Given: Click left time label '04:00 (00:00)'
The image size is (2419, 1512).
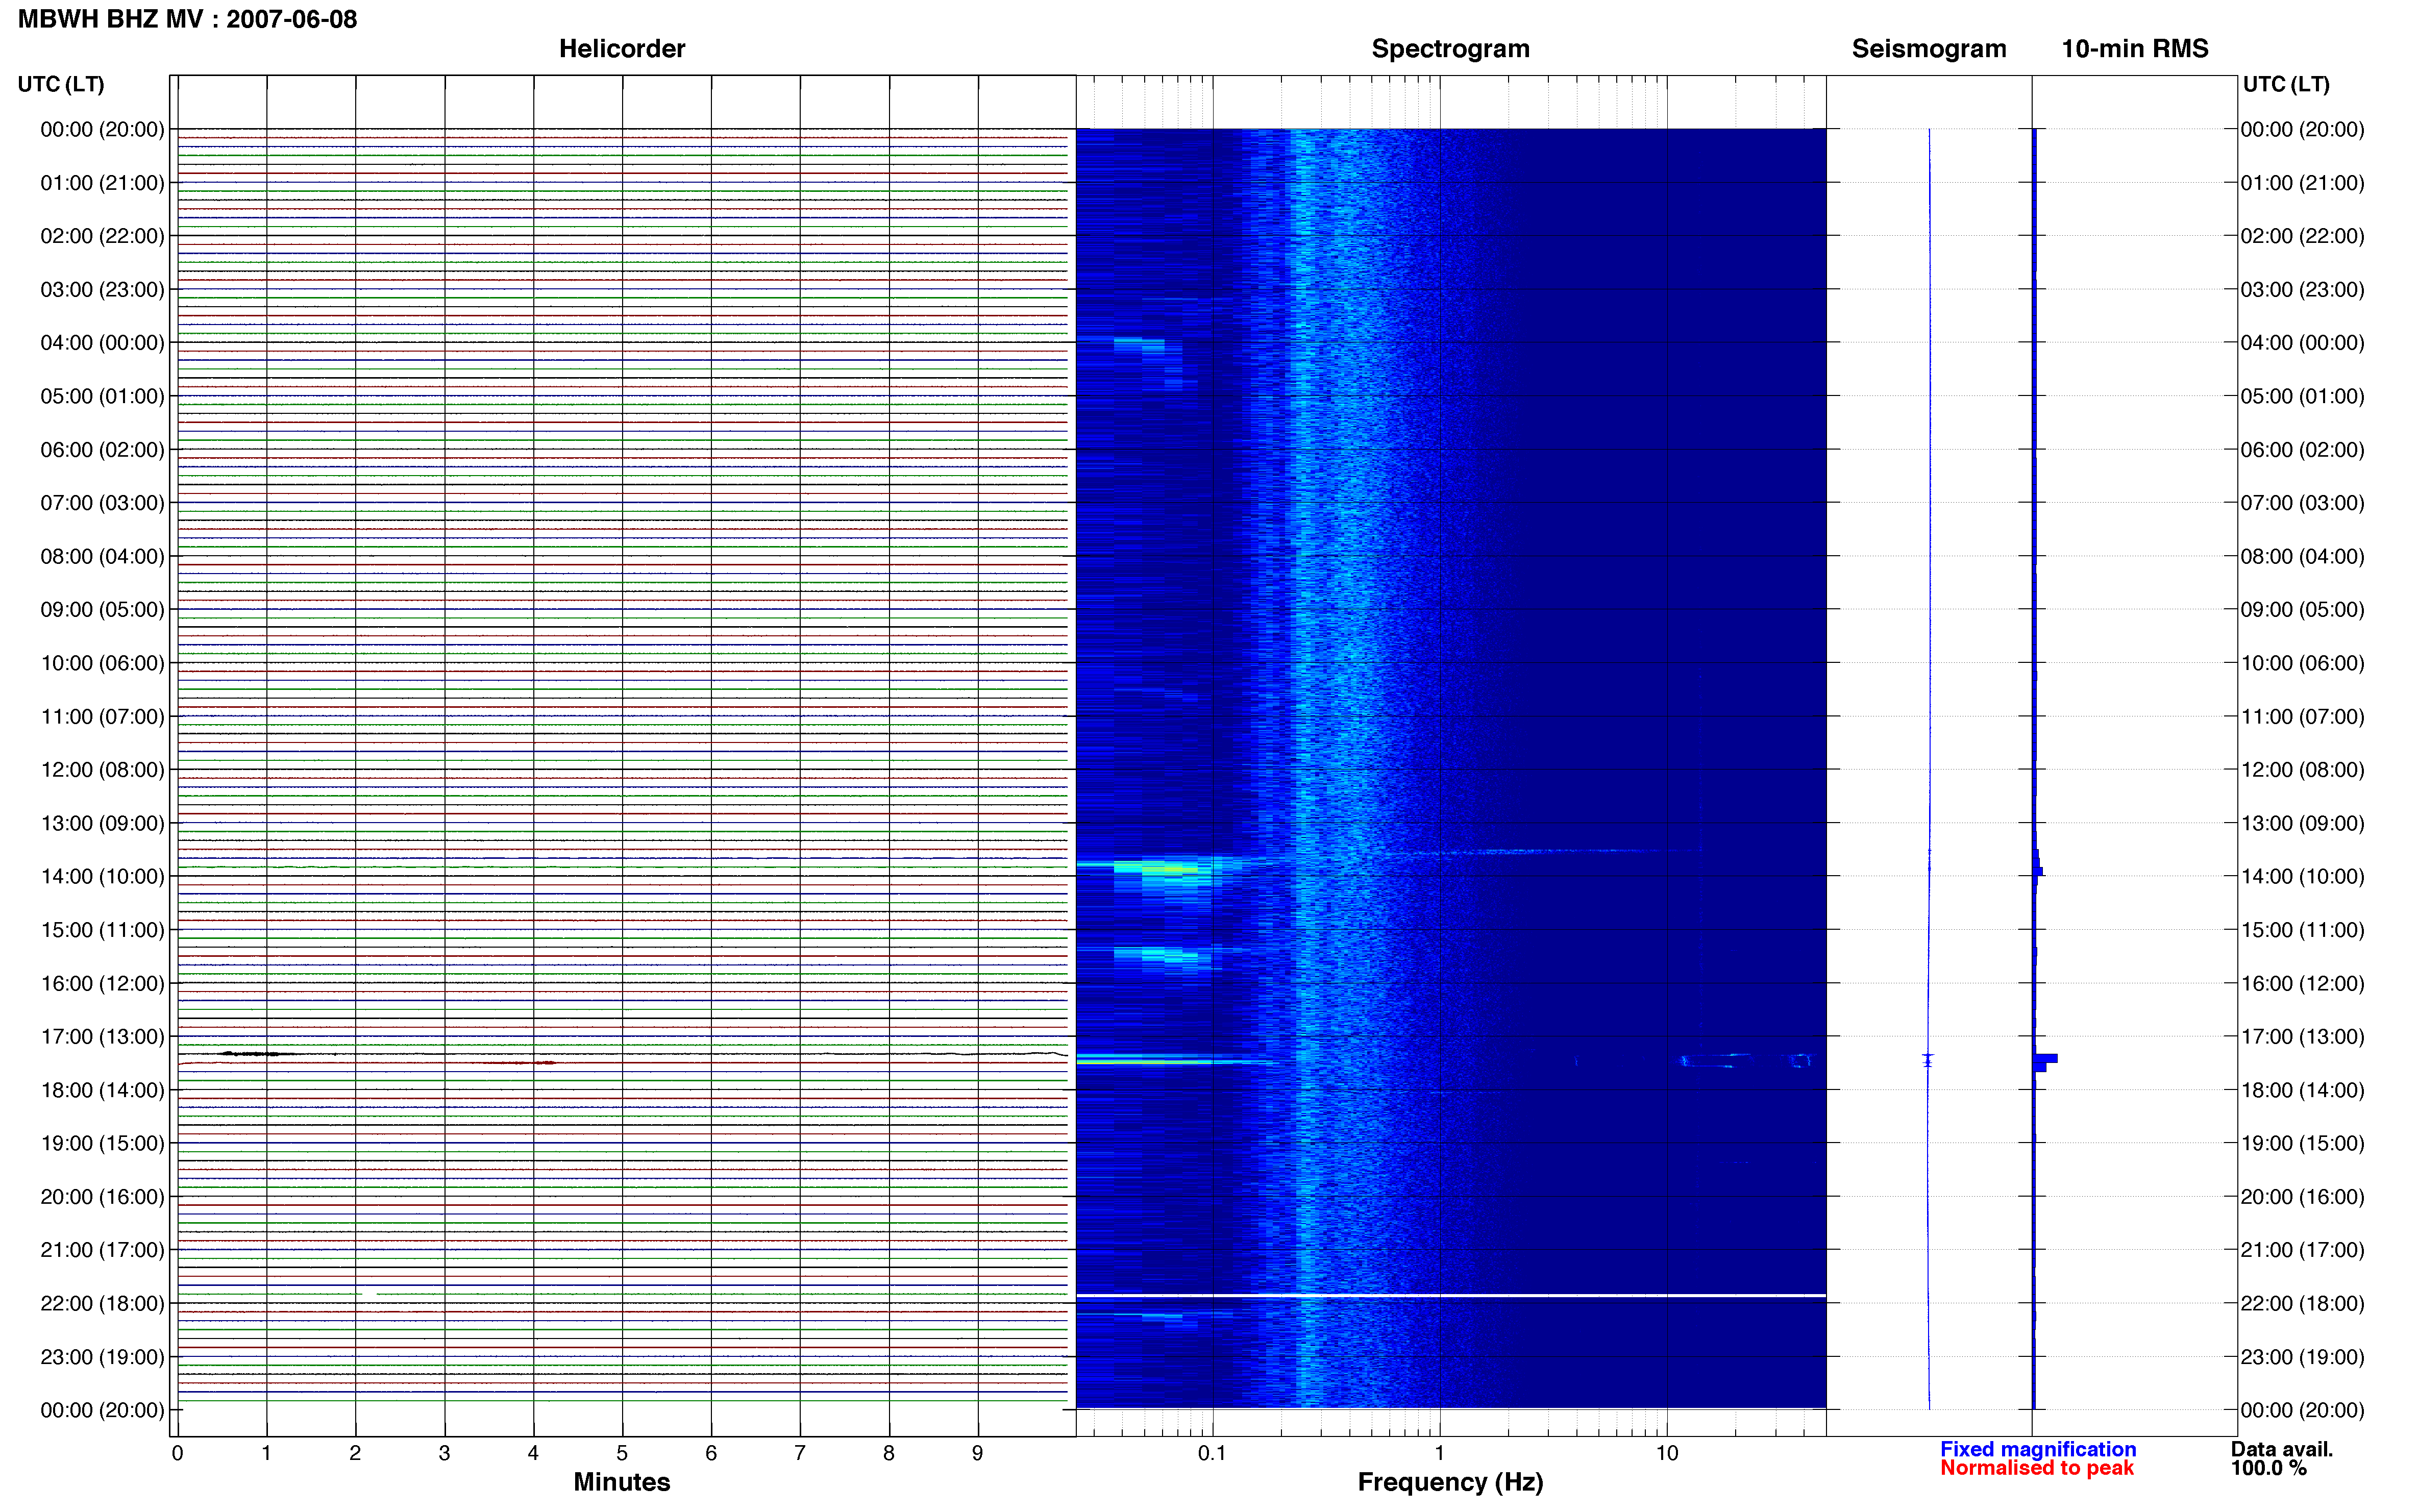Looking at the screenshot, I should click(102, 343).
